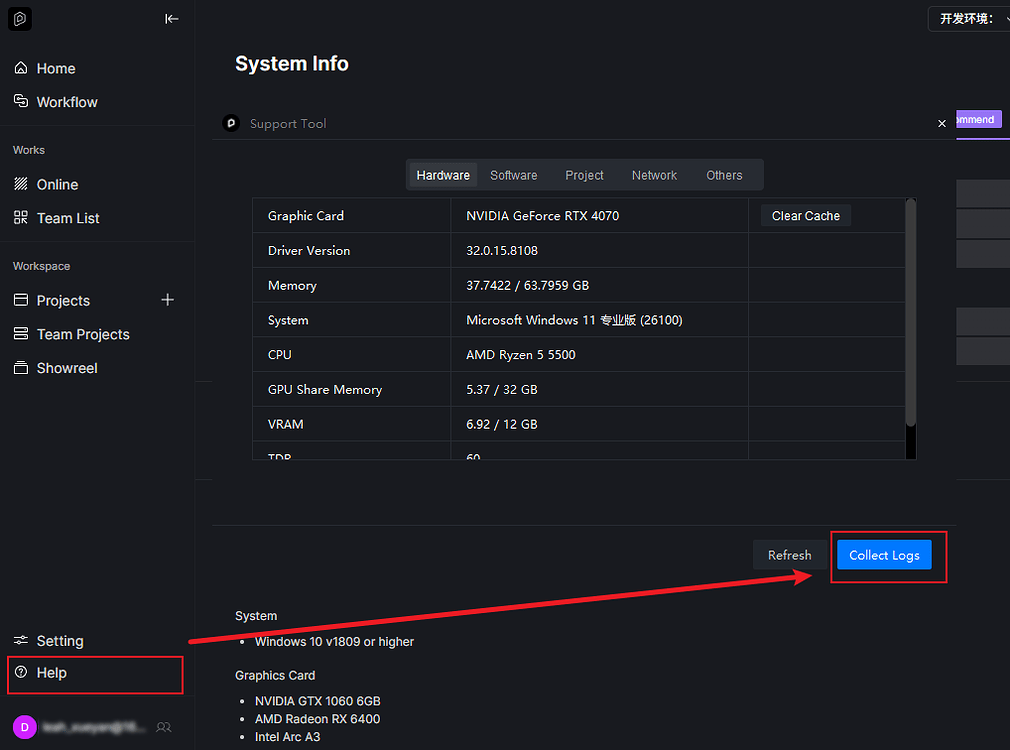Click Intel Arc A3 requirement
Viewport: 1010px width, 750px height.
click(287, 737)
